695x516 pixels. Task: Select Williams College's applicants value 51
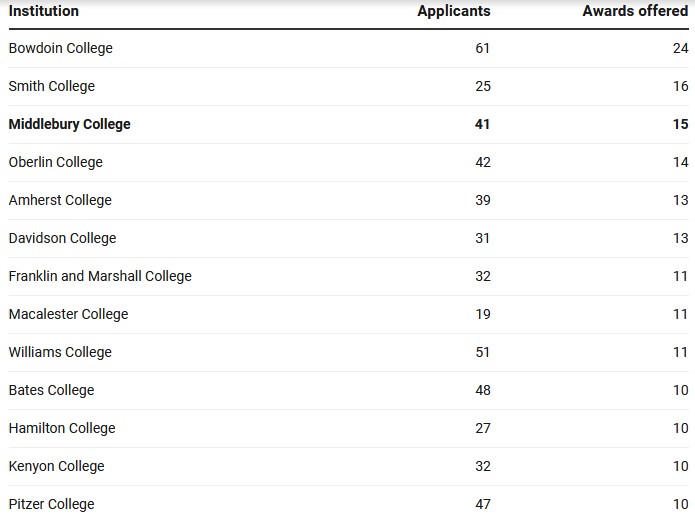coord(482,352)
